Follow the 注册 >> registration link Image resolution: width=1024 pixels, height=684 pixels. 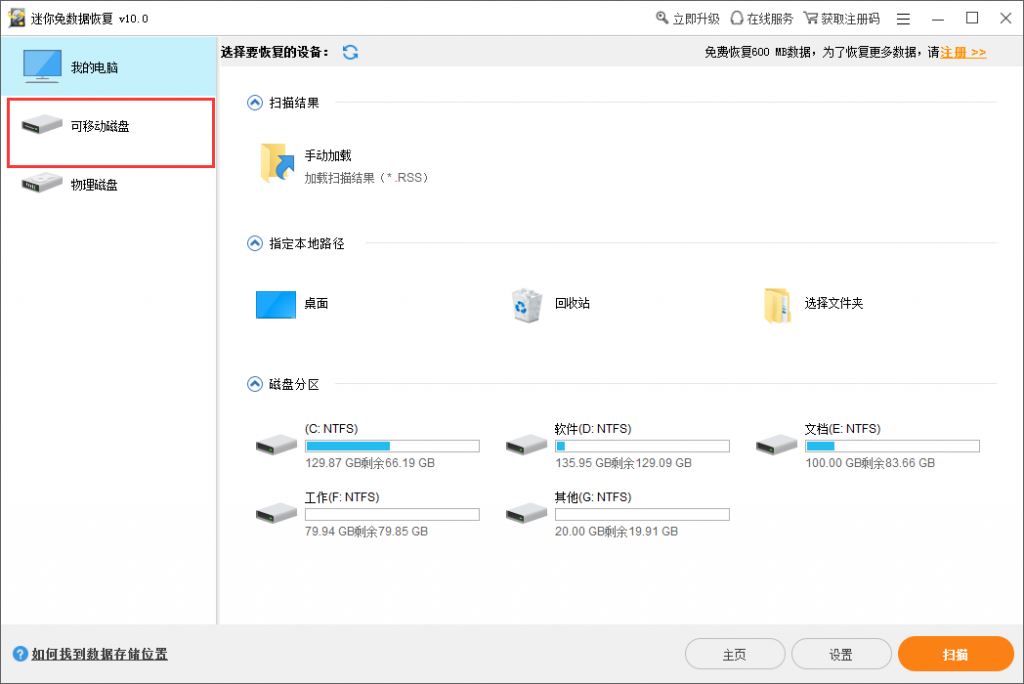(963, 52)
